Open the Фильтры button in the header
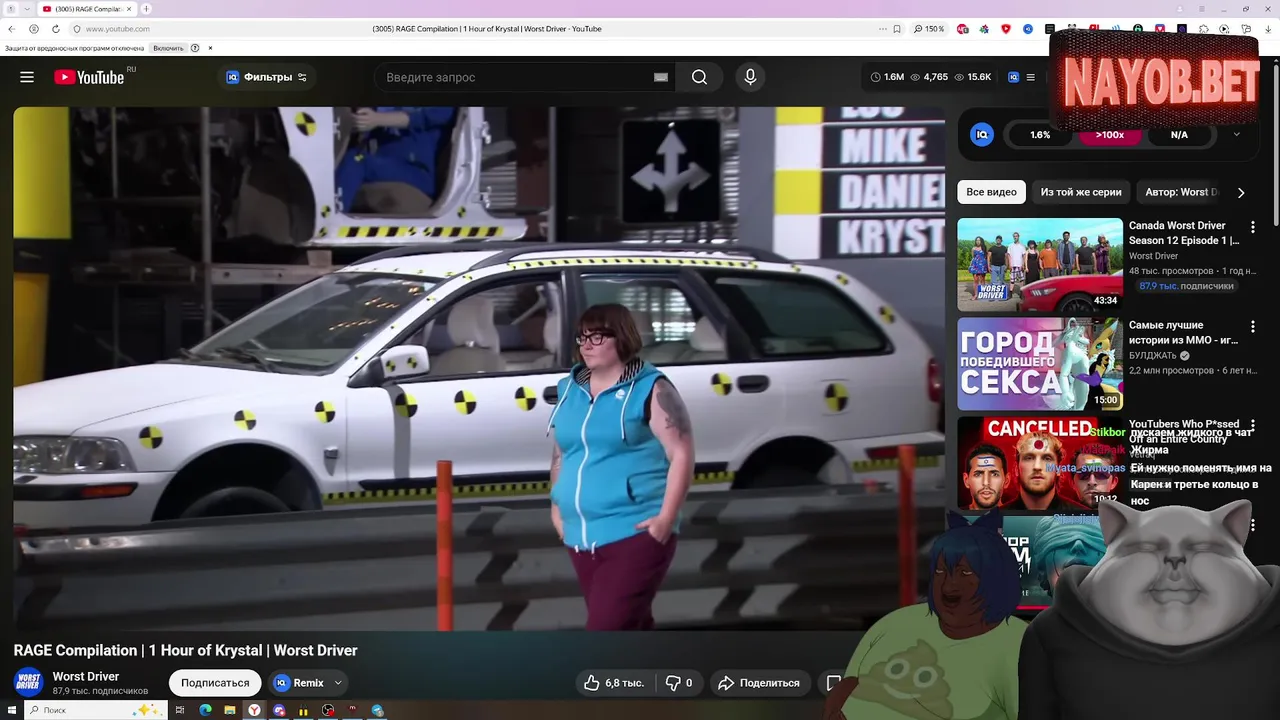Viewport: 1280px width, 720px height. (x=267, y=77)
